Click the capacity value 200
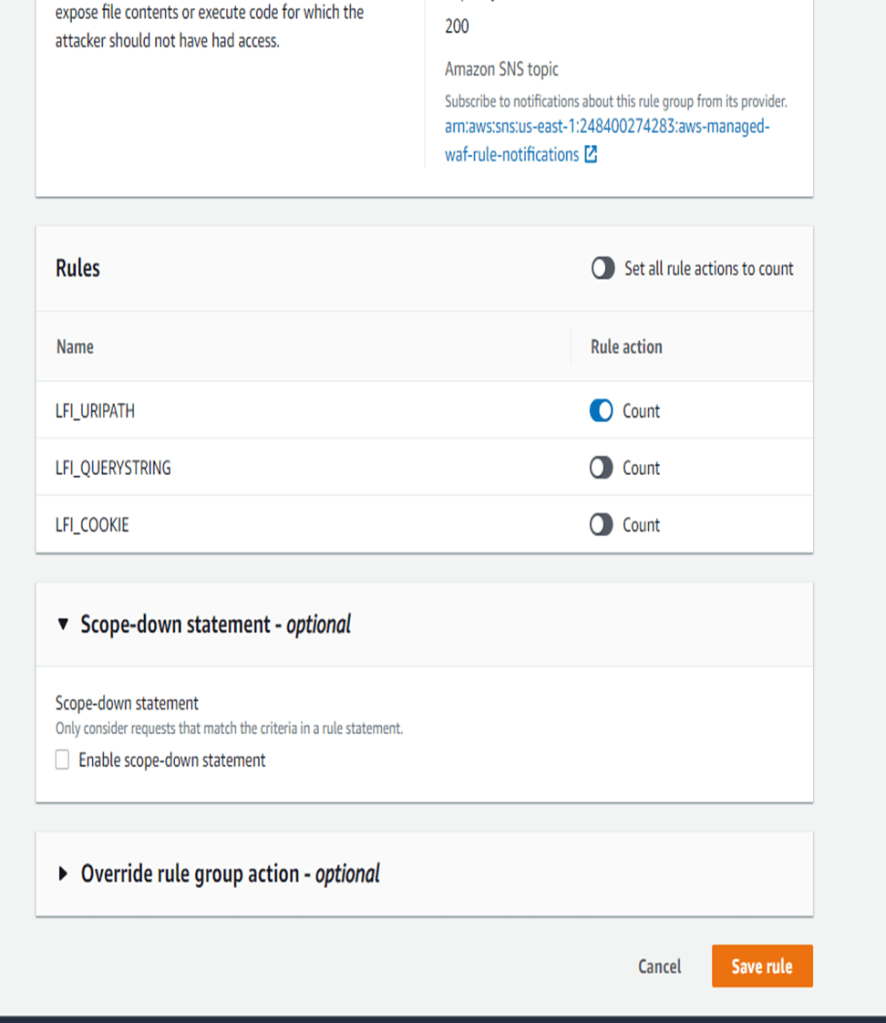 pos(457,27)
